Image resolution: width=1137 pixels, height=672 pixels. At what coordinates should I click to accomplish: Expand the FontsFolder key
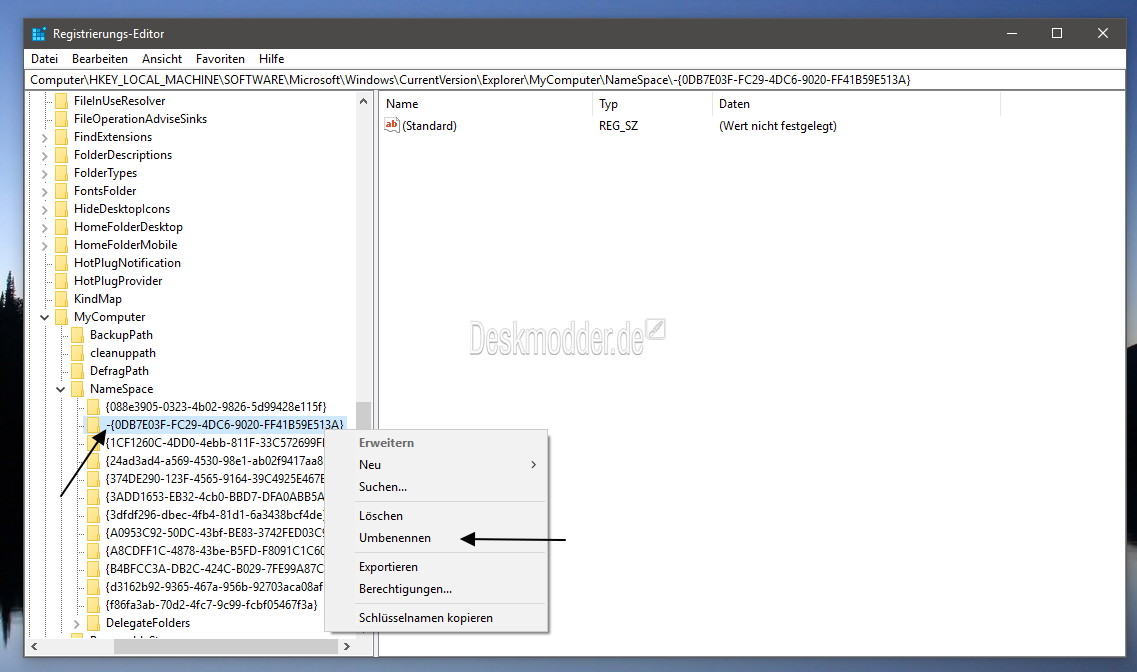tap(45, 191)
